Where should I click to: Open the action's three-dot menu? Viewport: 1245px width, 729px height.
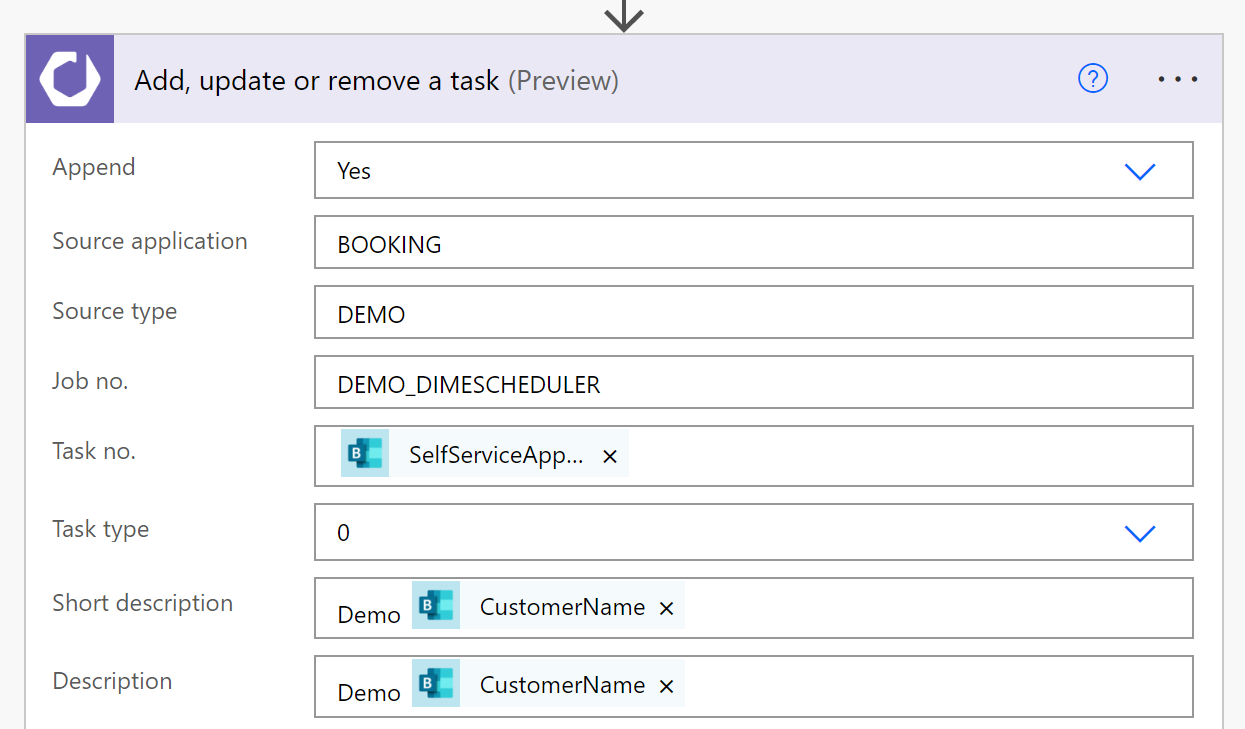click(x=1177, y=79)
